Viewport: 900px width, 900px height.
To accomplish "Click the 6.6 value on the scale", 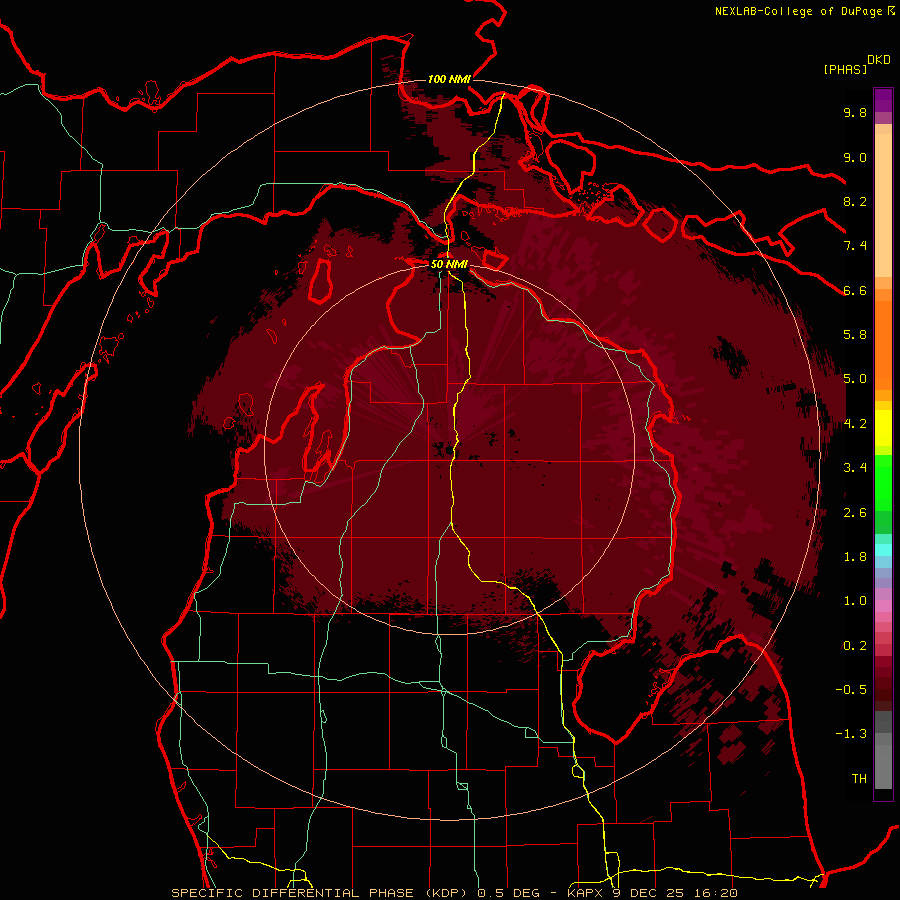I will [855, 290].
